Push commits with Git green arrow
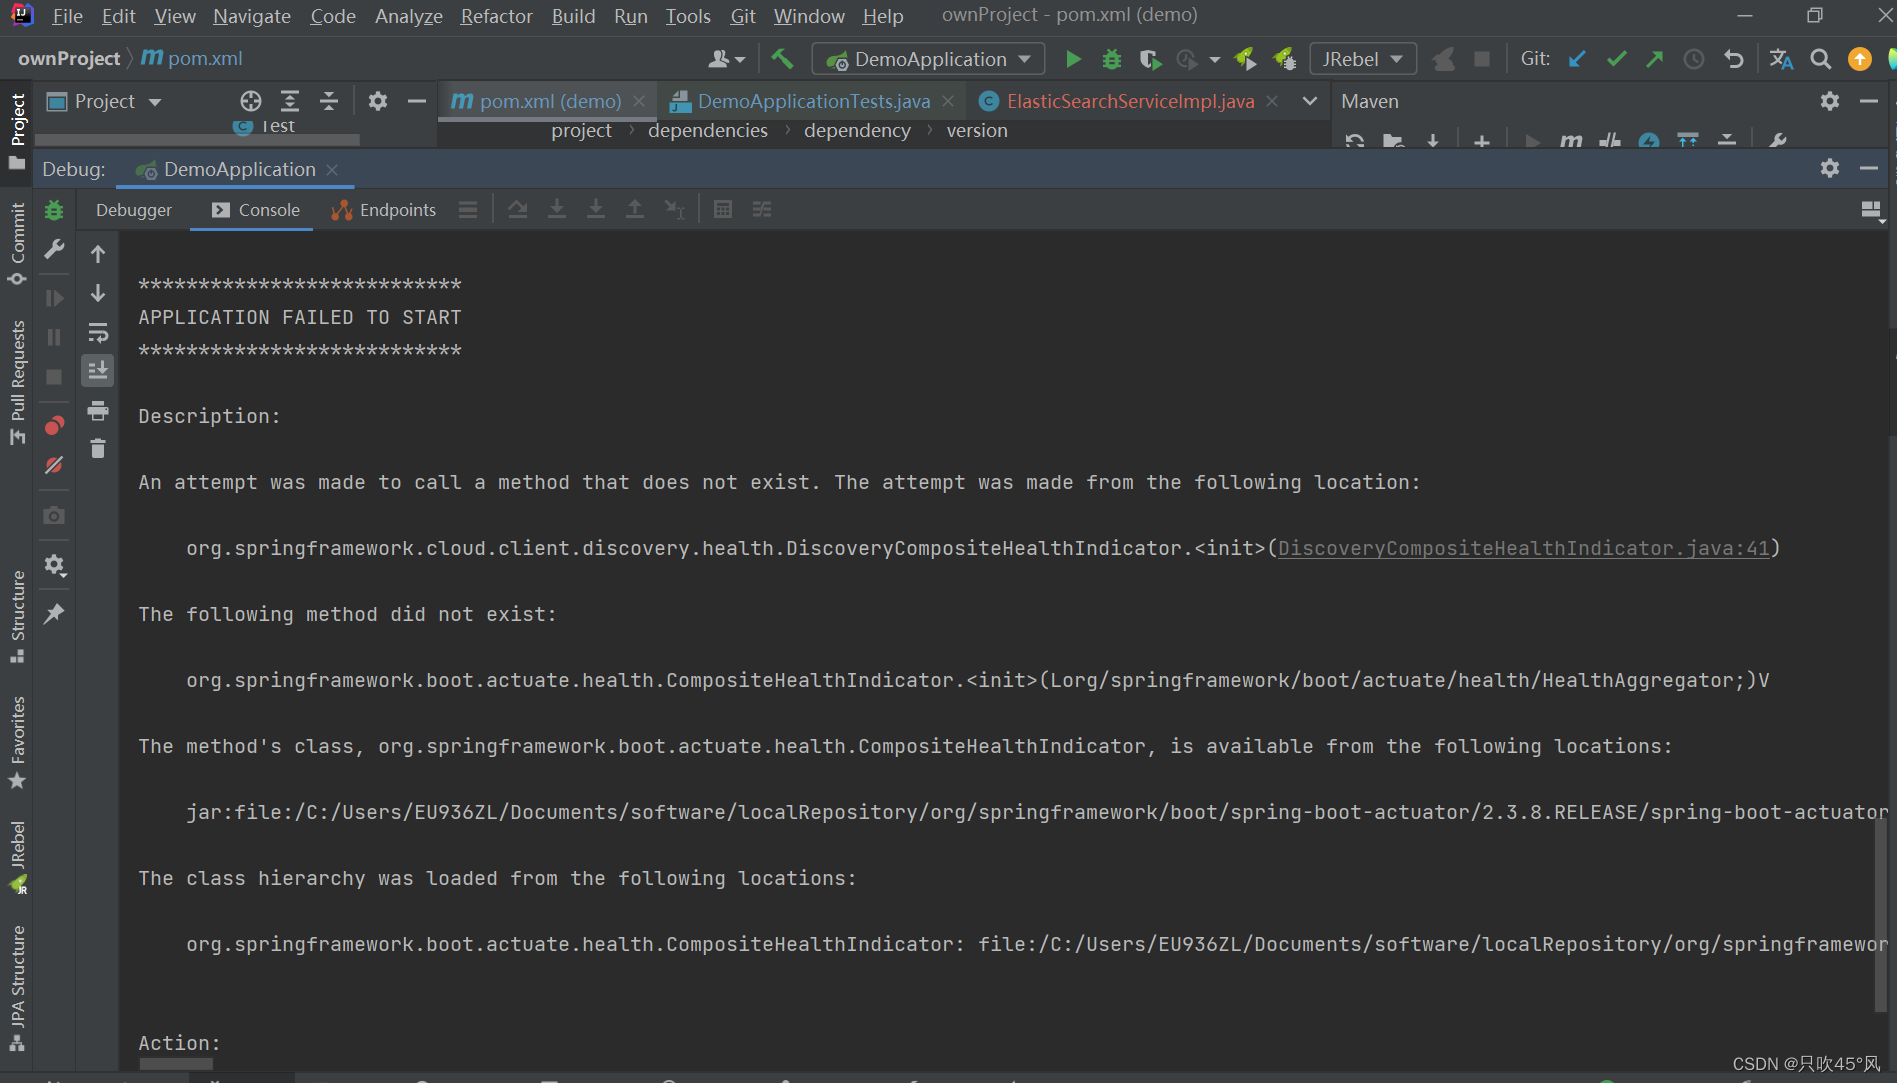Viewport: 1897px width, 1083px height. [x=1655, y=59]
